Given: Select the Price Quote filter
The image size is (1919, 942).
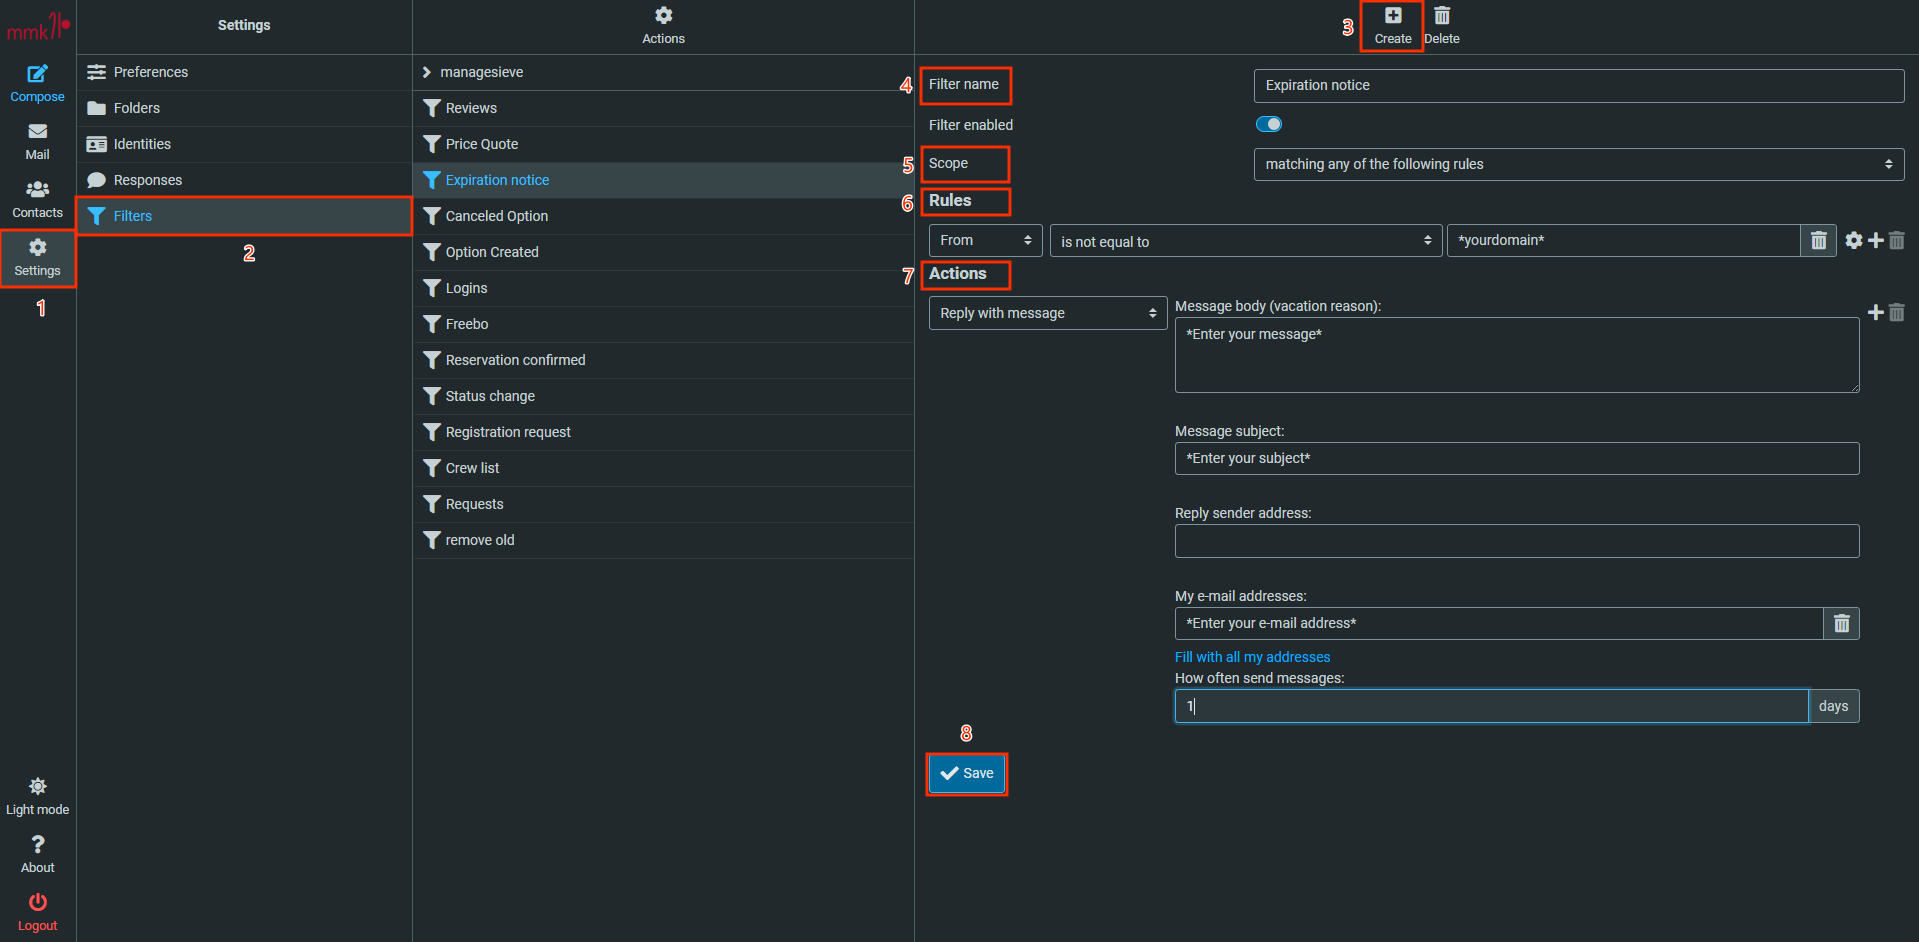Looking at the screenshot, I should 663,144.
